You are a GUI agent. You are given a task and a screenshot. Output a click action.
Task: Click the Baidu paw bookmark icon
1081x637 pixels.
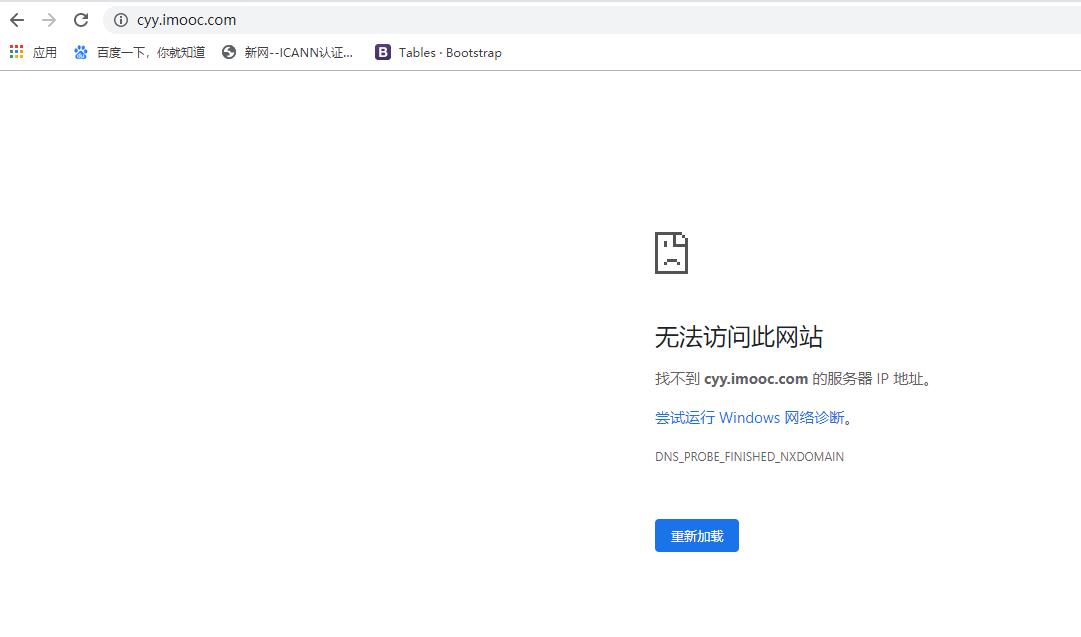pos(81,52)
